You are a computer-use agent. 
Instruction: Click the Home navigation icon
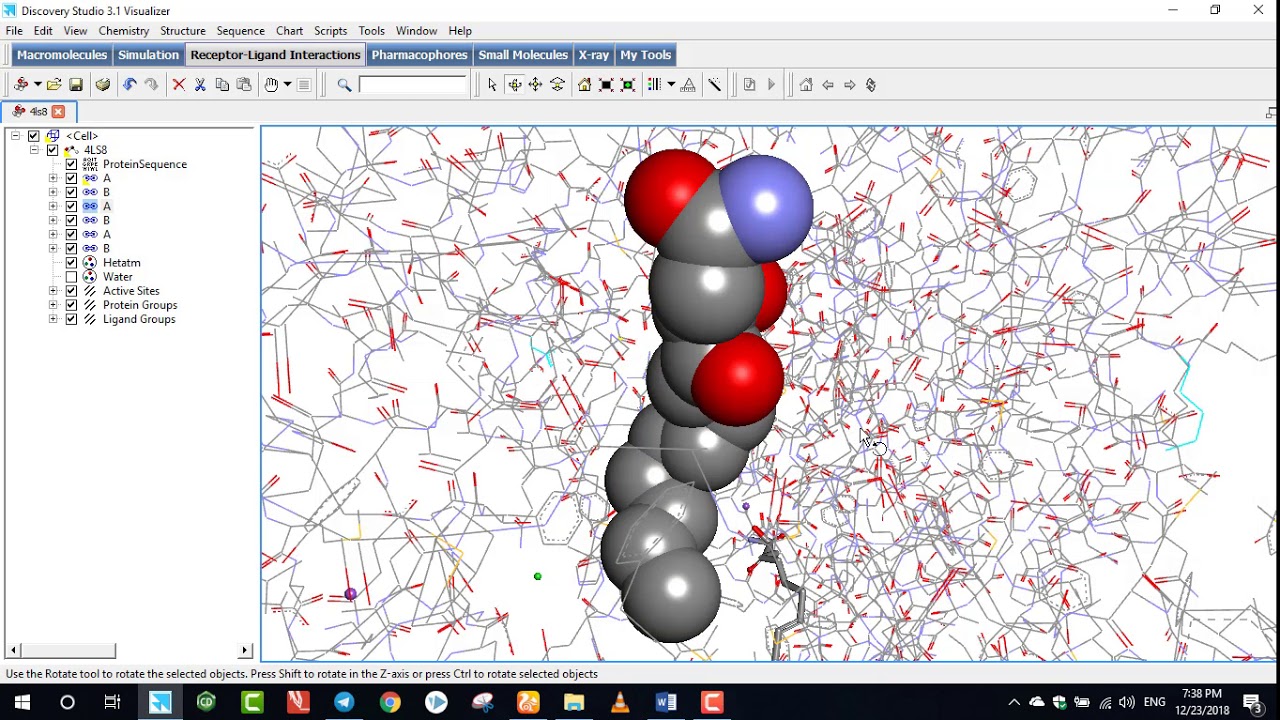click(x=806, y=85)
